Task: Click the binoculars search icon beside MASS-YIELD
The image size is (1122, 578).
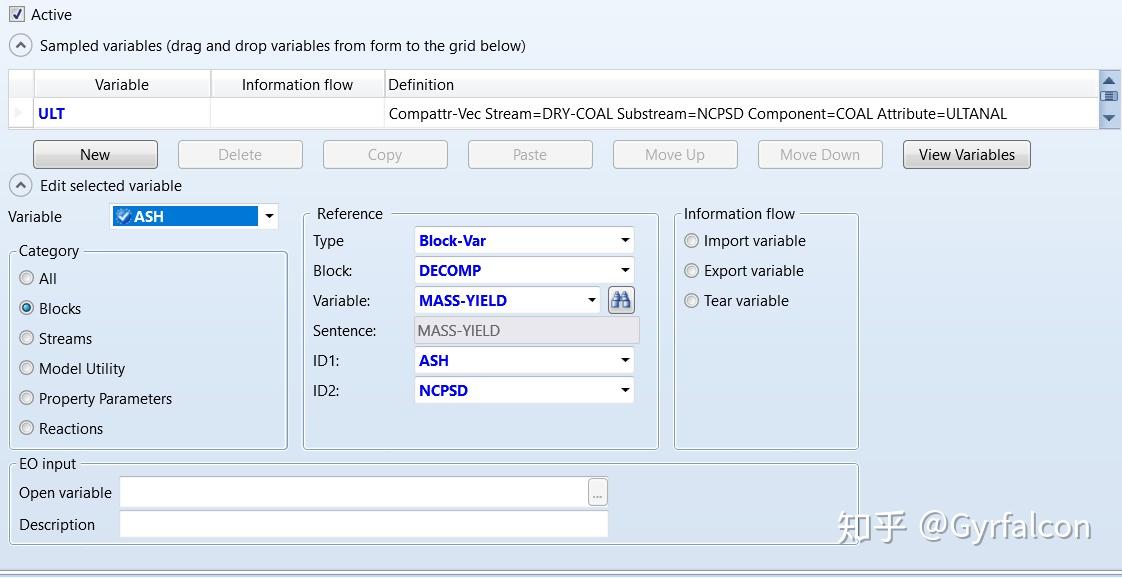Action: [x=621, y=300]
